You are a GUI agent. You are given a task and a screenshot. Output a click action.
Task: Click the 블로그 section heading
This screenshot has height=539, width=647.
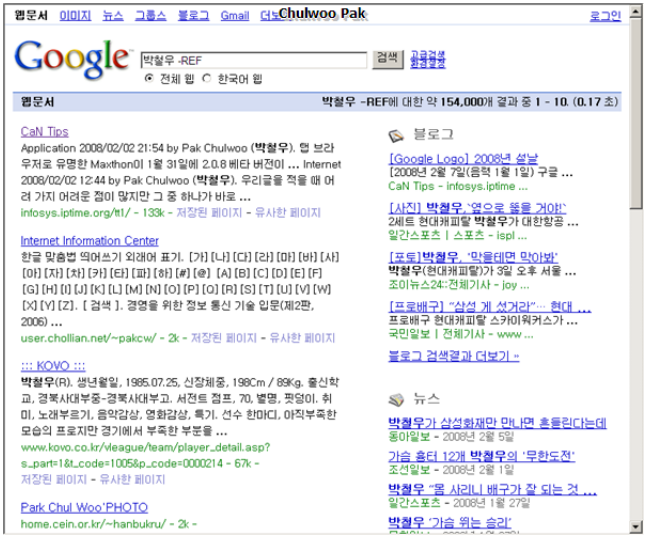click(x=433, y=134)
